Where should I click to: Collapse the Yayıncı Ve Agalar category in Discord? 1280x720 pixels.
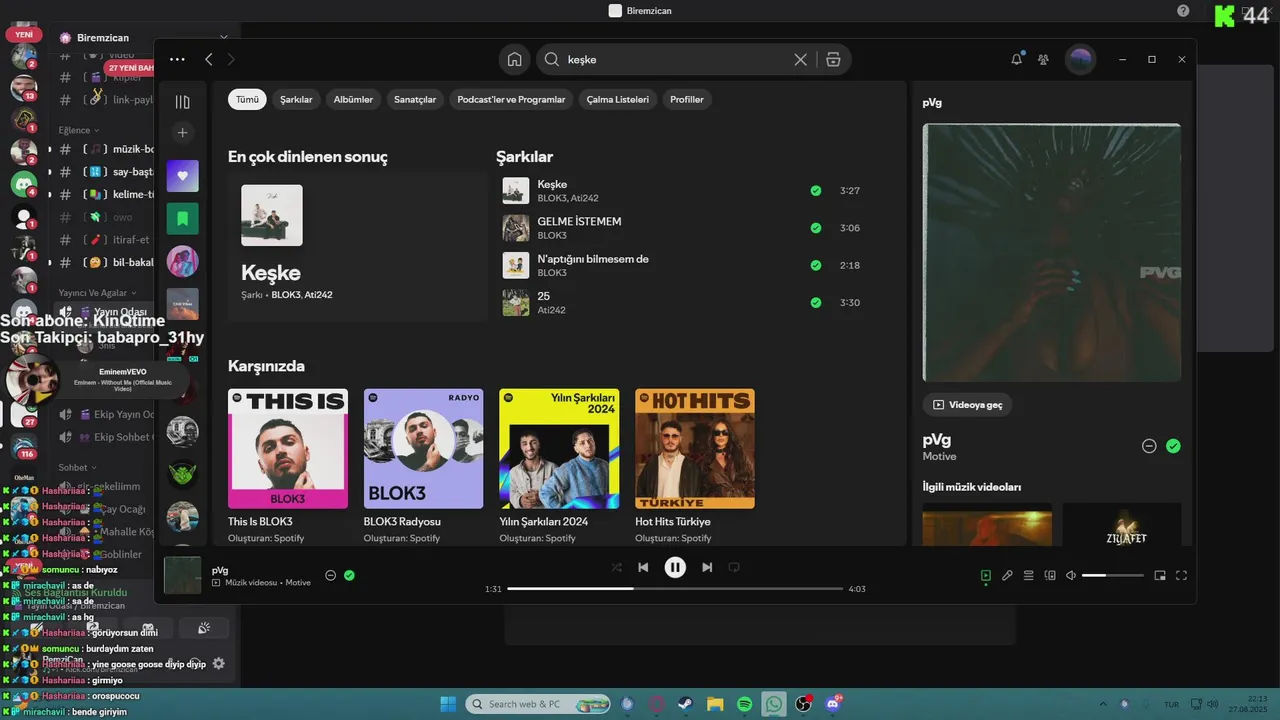click(x=97, y=293)
